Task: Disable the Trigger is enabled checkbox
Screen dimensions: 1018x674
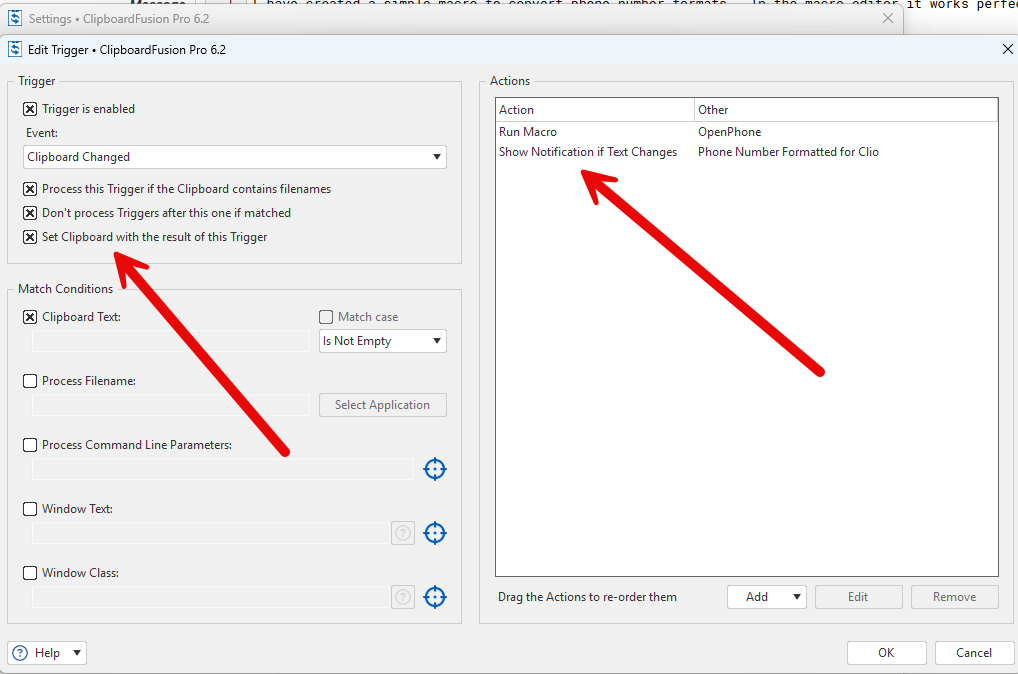Action: [30, 109]
